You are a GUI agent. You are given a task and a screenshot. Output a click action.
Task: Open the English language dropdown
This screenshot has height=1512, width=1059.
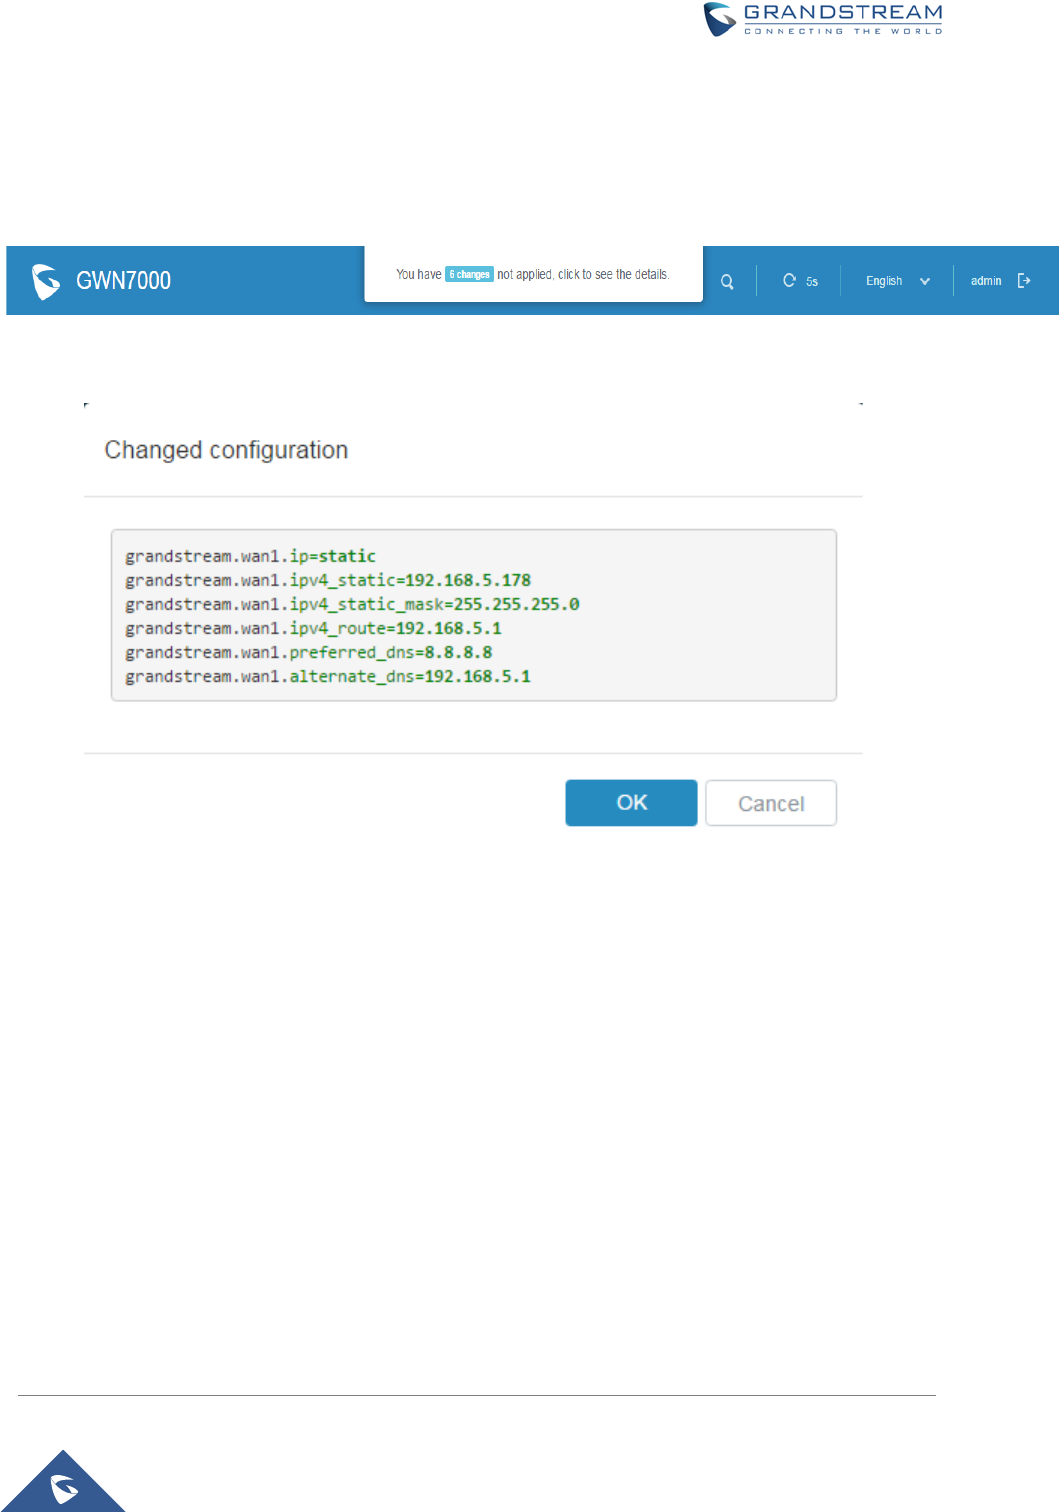pos(898,281)
